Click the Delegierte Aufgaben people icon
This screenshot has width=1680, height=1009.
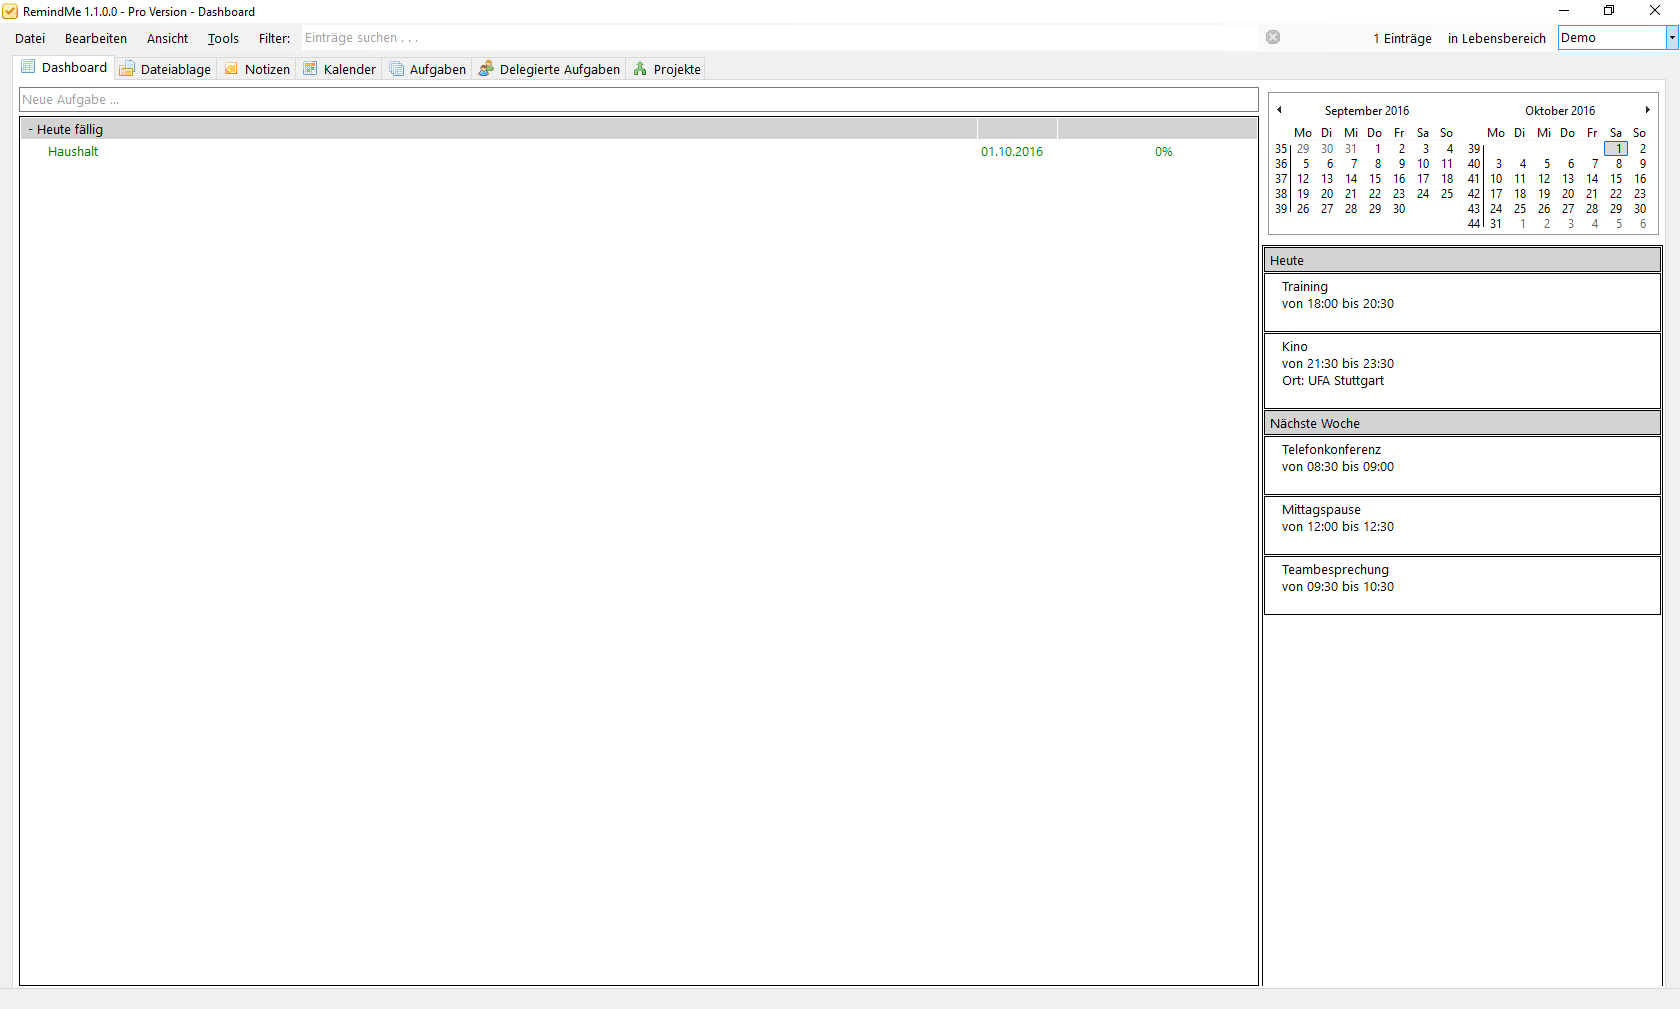[486, 68]
